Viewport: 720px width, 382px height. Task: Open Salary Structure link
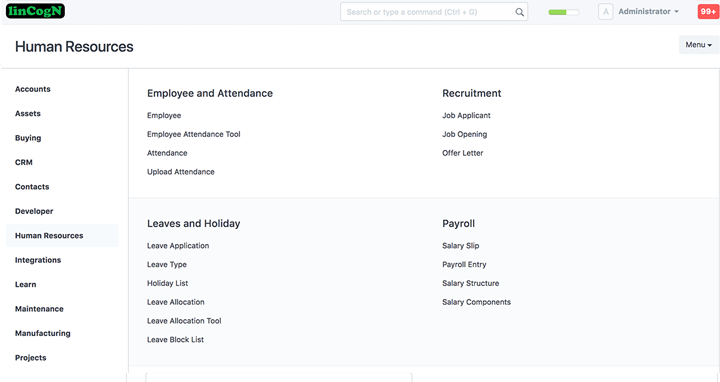470,284
